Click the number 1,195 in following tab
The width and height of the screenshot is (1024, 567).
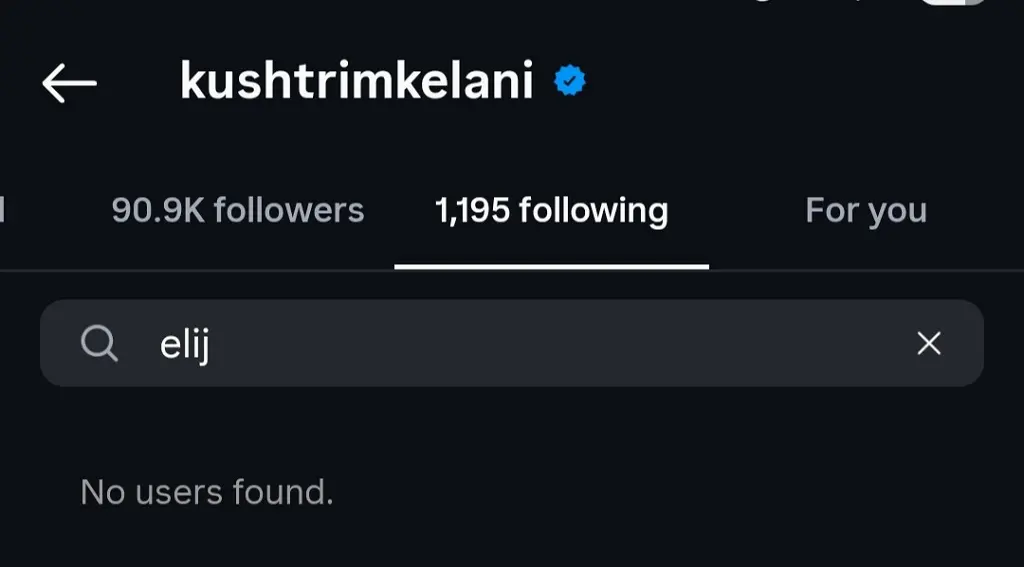point(472,211)
